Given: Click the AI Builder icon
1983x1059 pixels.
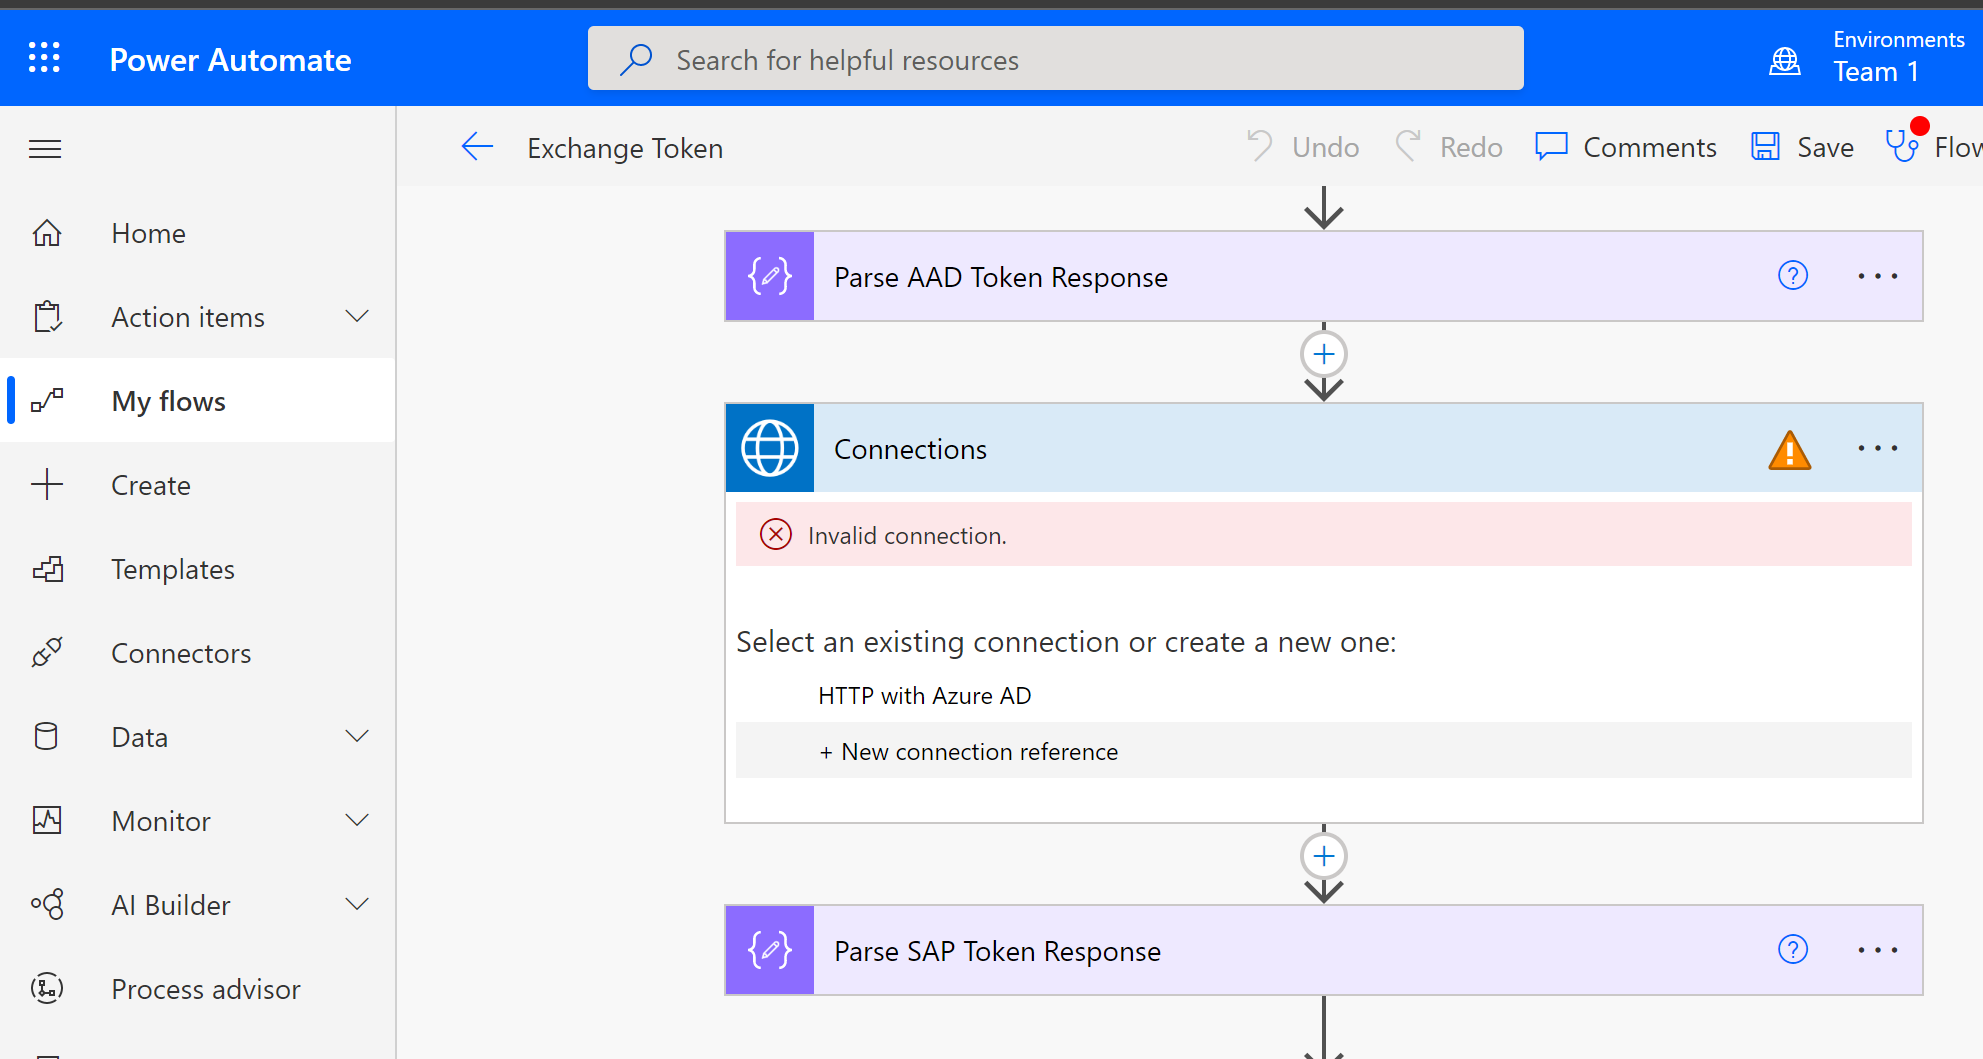Looking at the screenshot, I should [47, 905].
